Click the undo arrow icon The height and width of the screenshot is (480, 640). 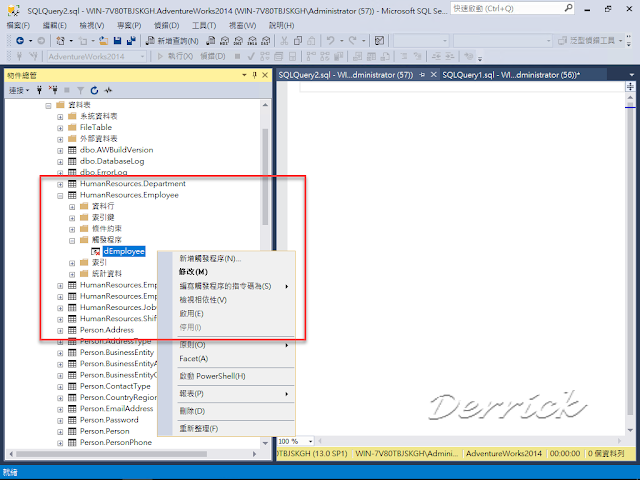click(x=330, y=40)
